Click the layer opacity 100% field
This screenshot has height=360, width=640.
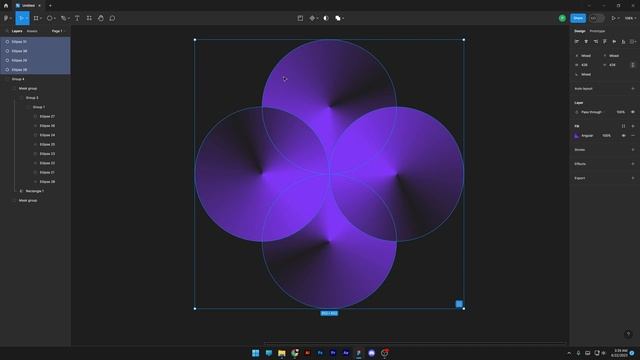[x=620, y=112]
